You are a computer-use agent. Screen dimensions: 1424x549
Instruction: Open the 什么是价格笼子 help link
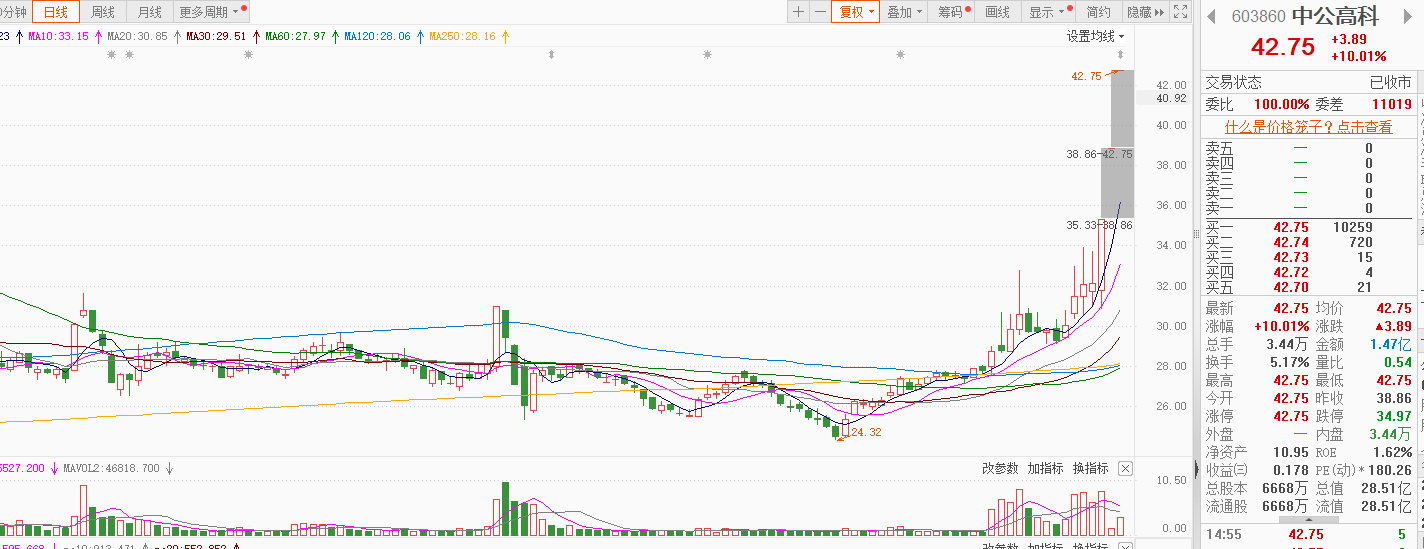point(1308,127)
